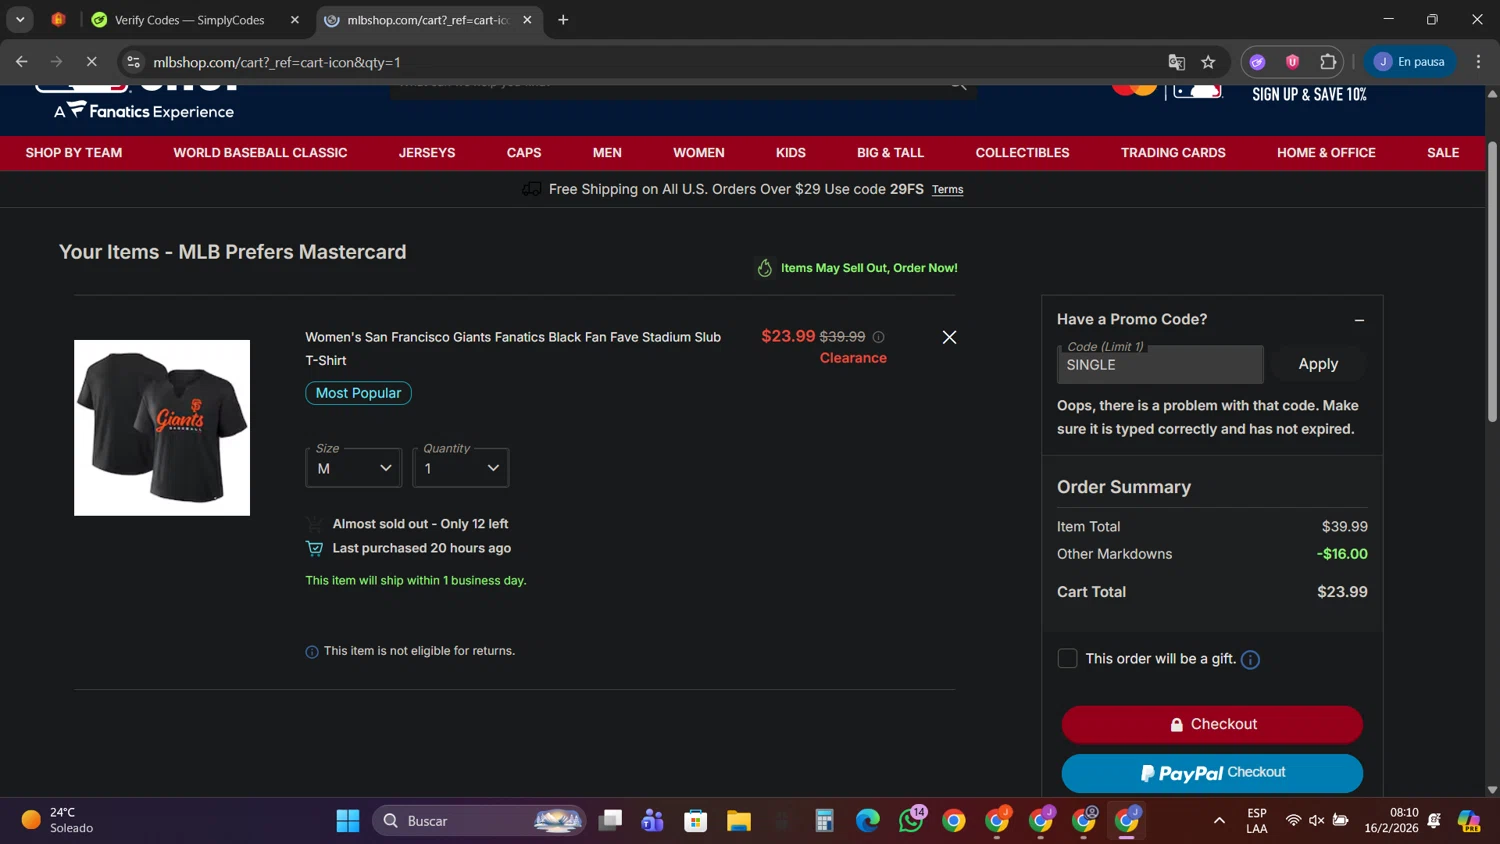The height and width of the screenshot is (844, 1500).
Task: Open the clock showing 08:10 date
Action: [x=1391, y=821]
